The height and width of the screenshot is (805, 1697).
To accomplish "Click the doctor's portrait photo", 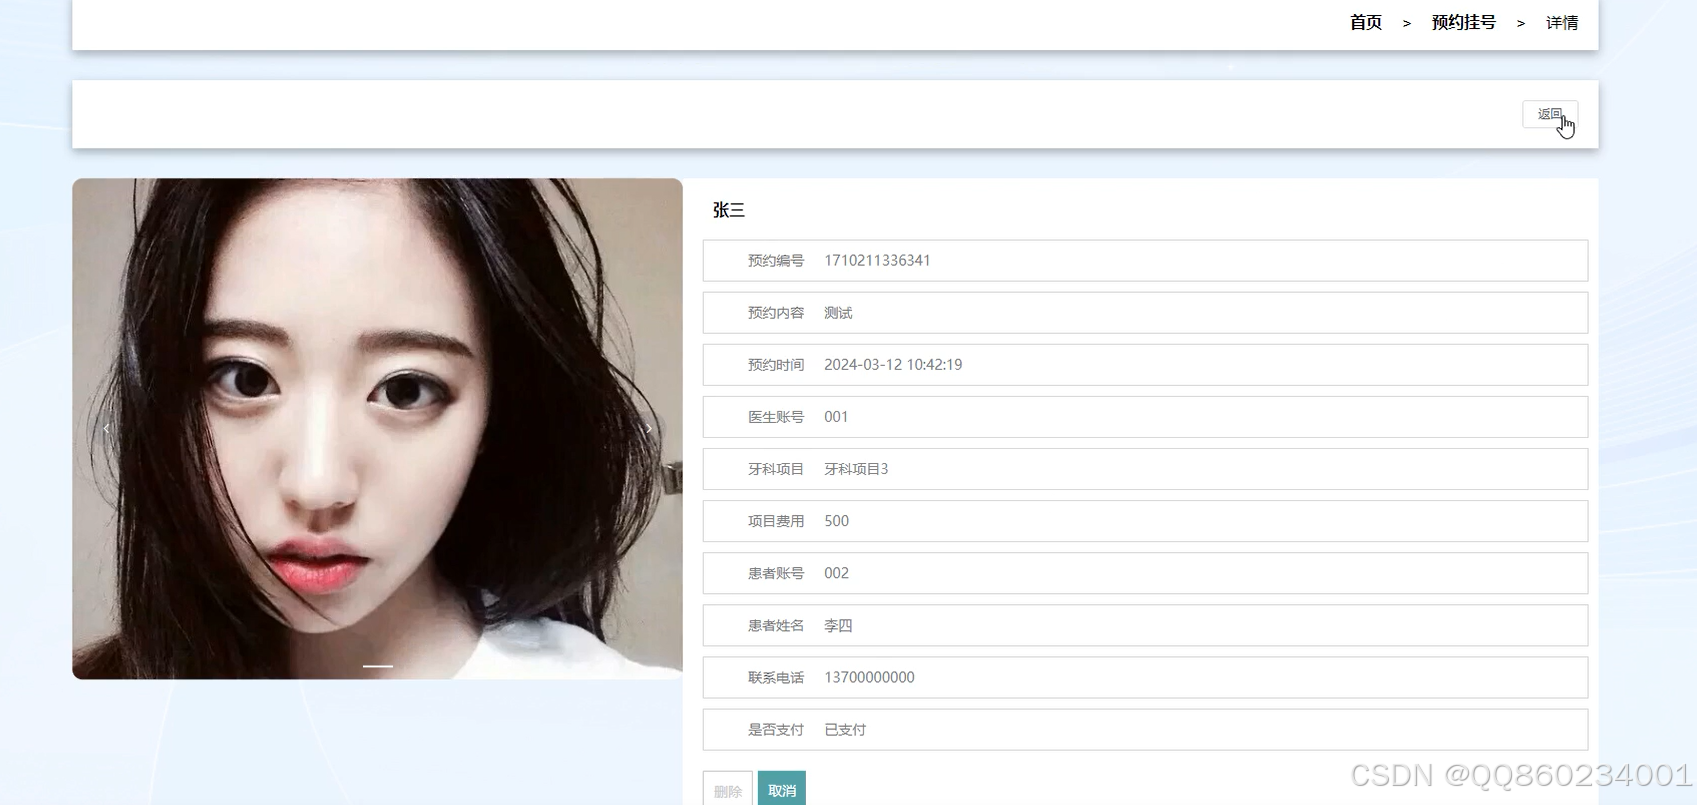I will [x=377, y=400].
